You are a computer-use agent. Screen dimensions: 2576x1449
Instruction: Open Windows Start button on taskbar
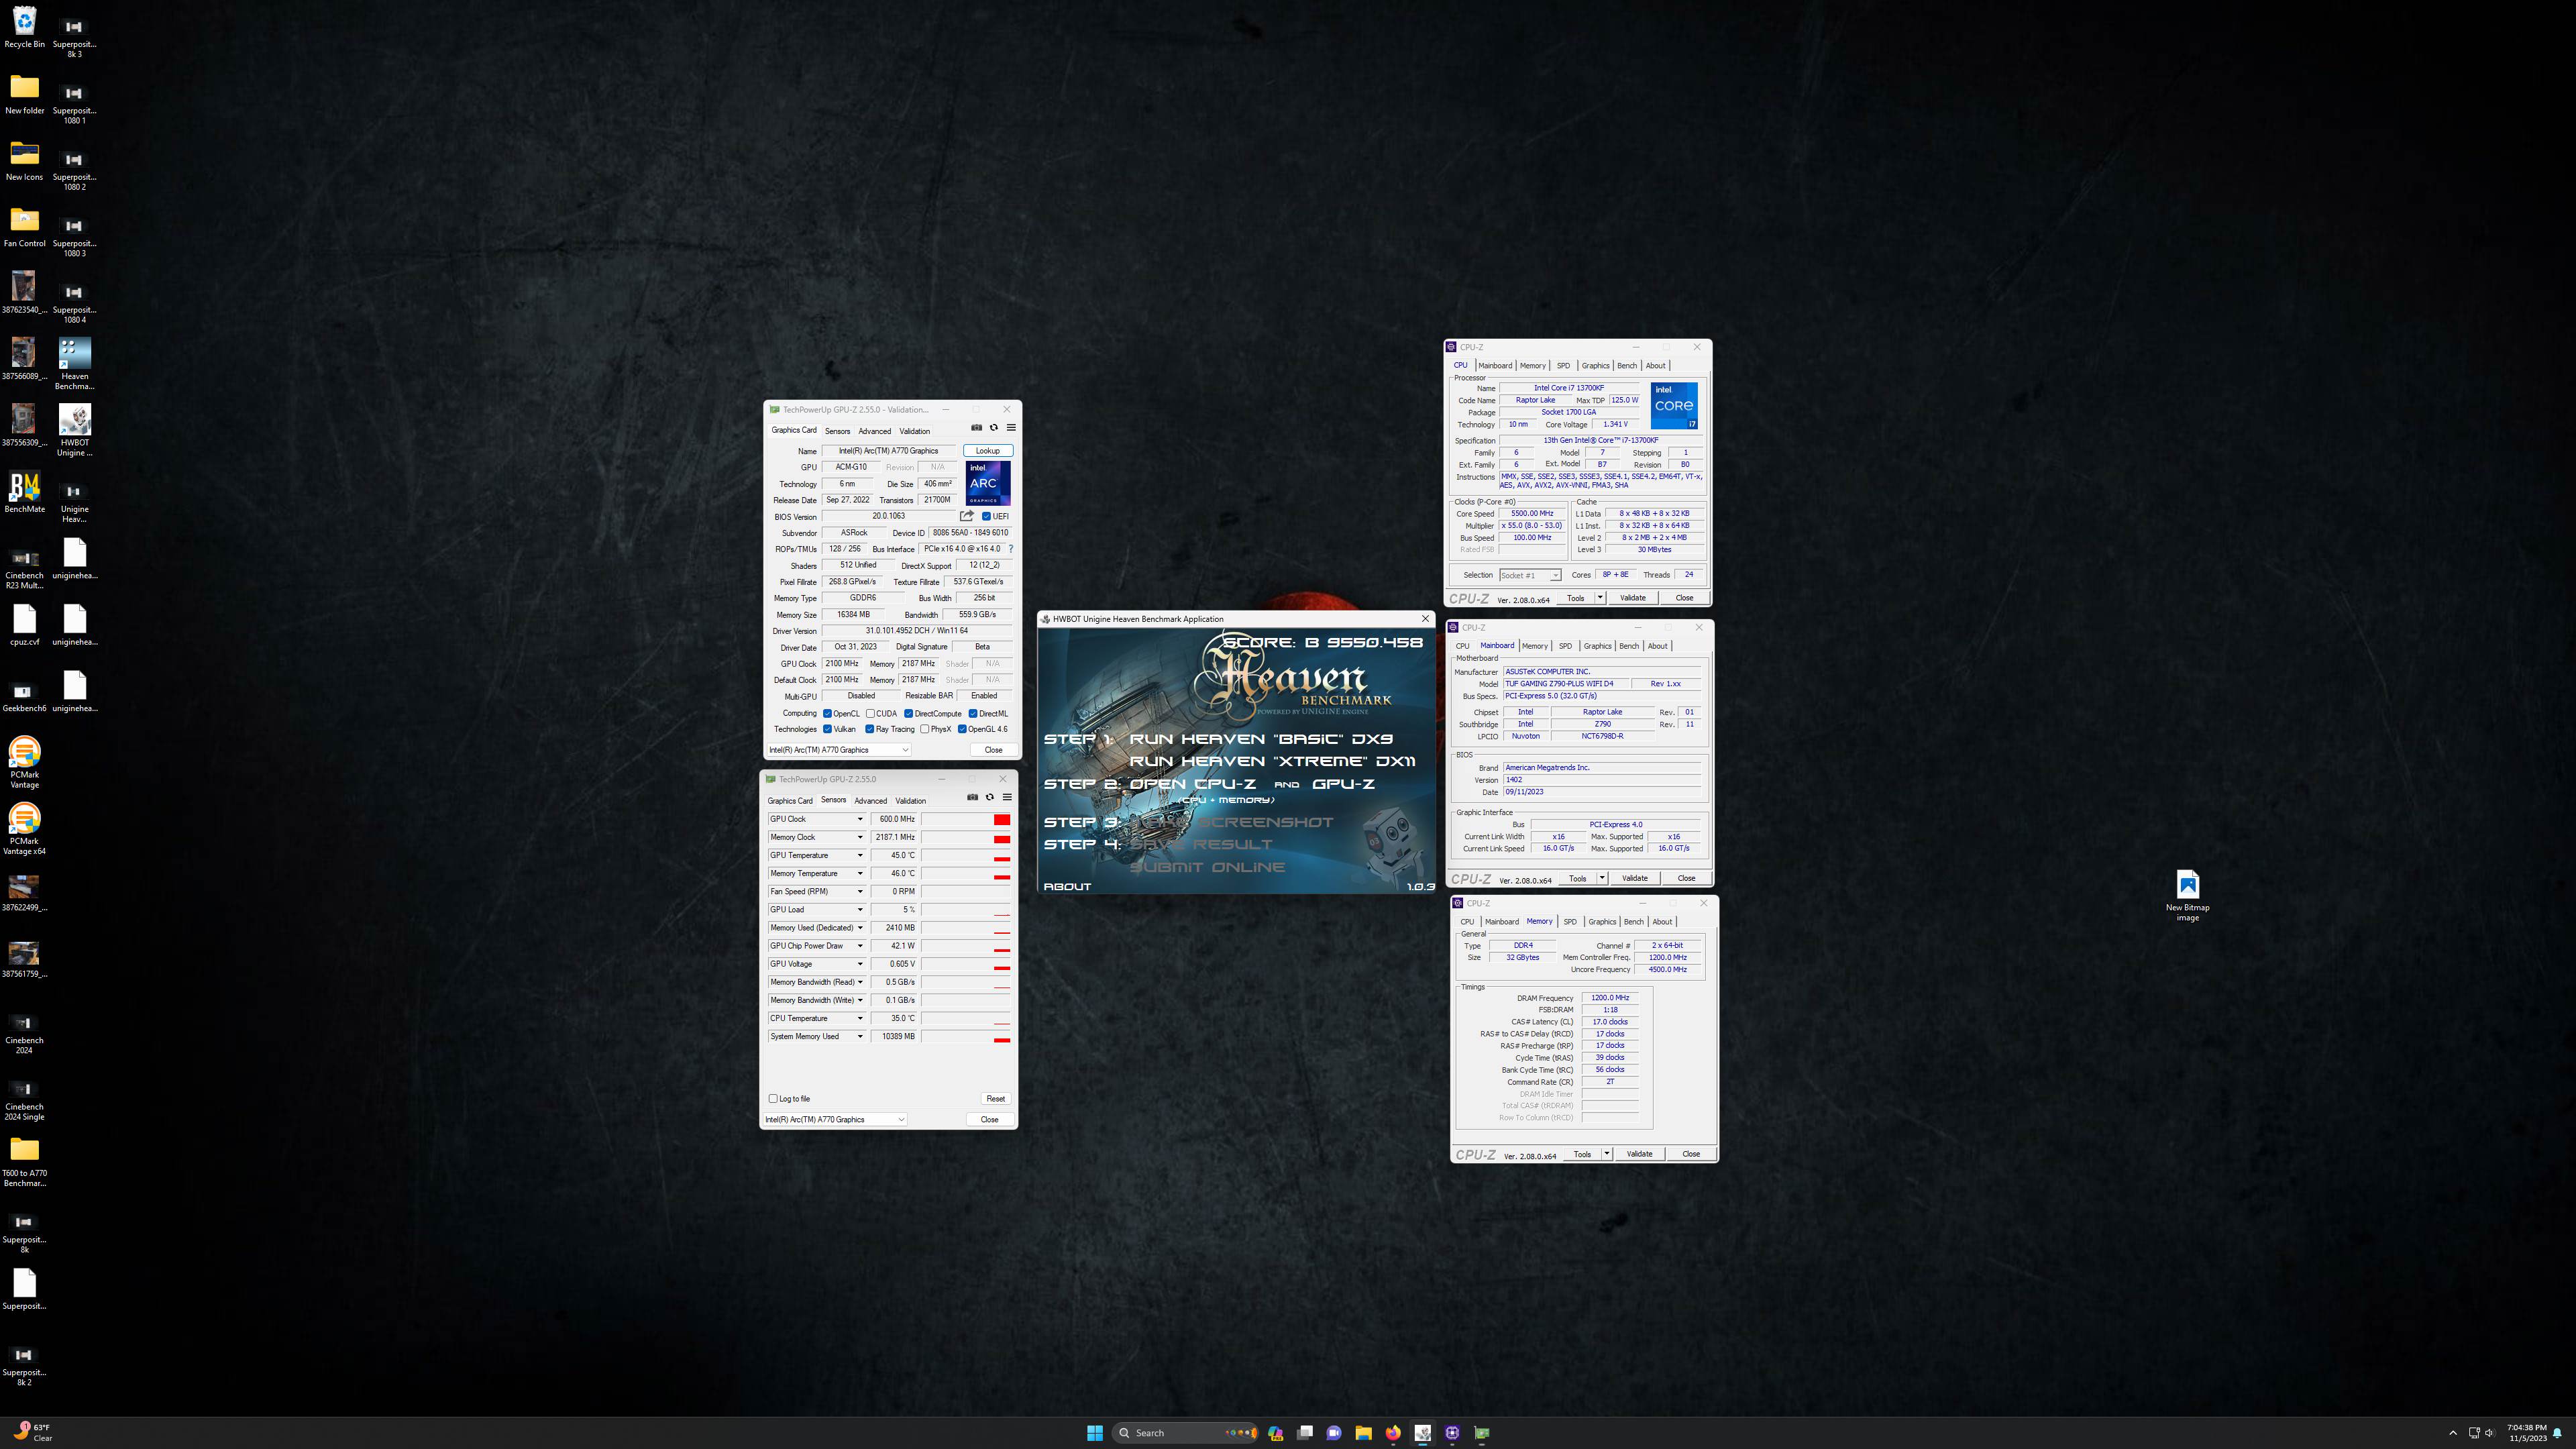[x=1094, y=1433]
